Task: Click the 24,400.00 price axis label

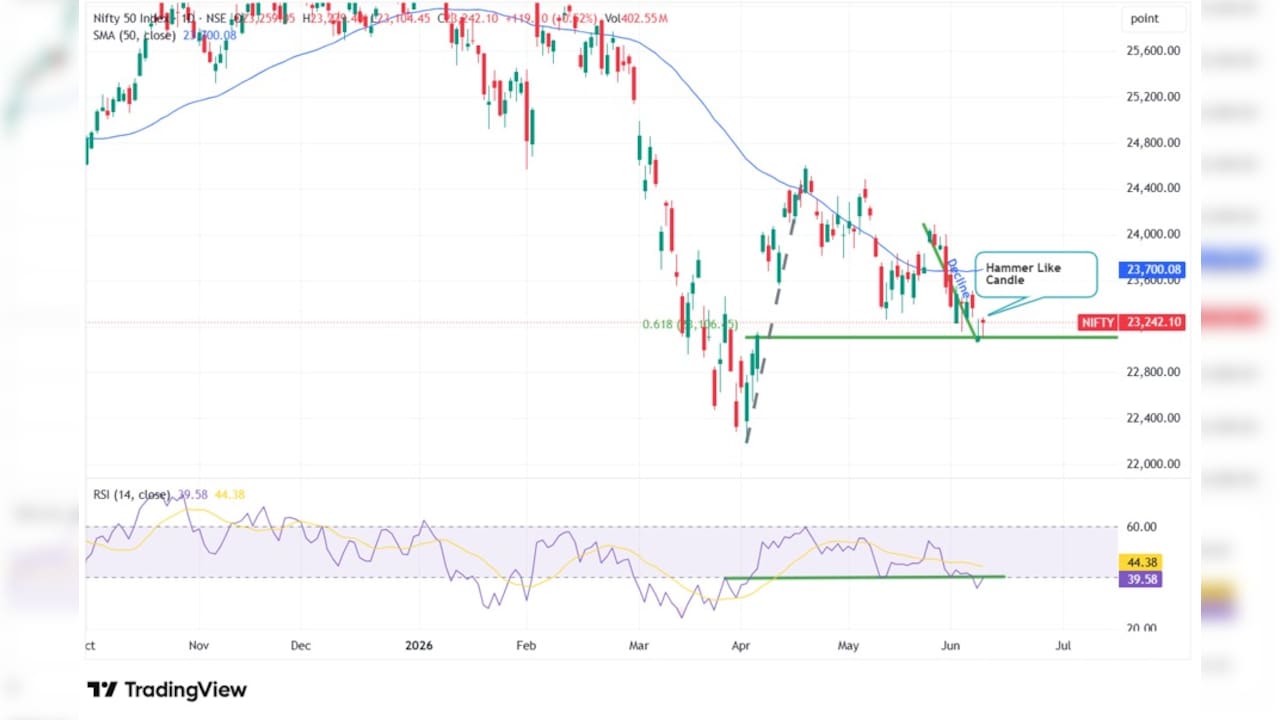Action: pyautogui.click(x=1154, y=188)
